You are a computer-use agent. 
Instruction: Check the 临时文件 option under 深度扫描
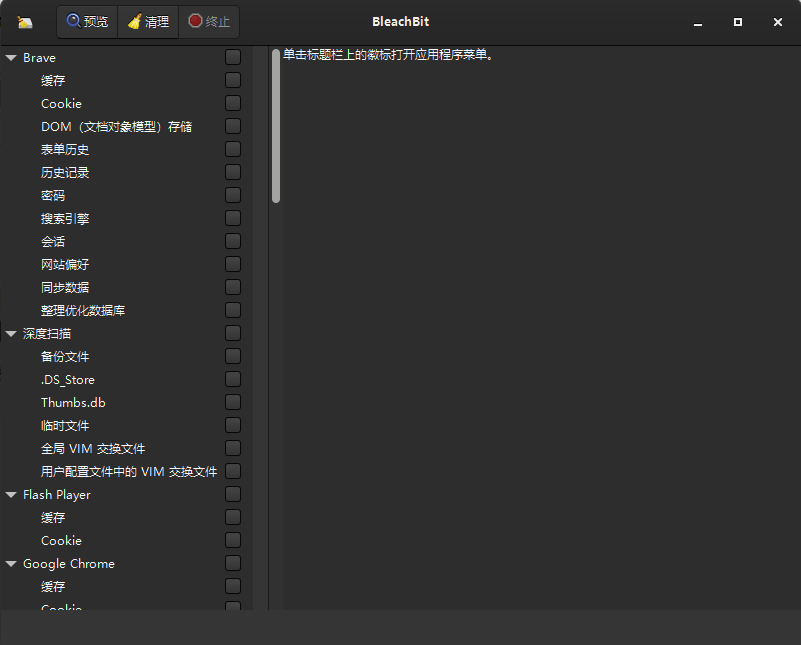click(232, 424)
